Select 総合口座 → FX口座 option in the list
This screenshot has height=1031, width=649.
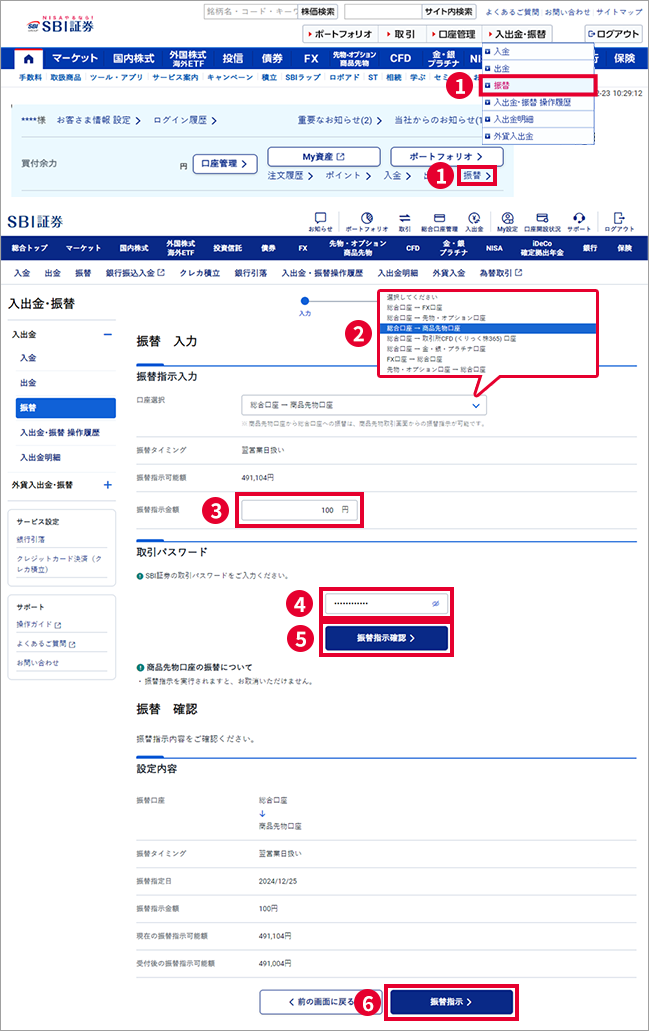point(414,308)
